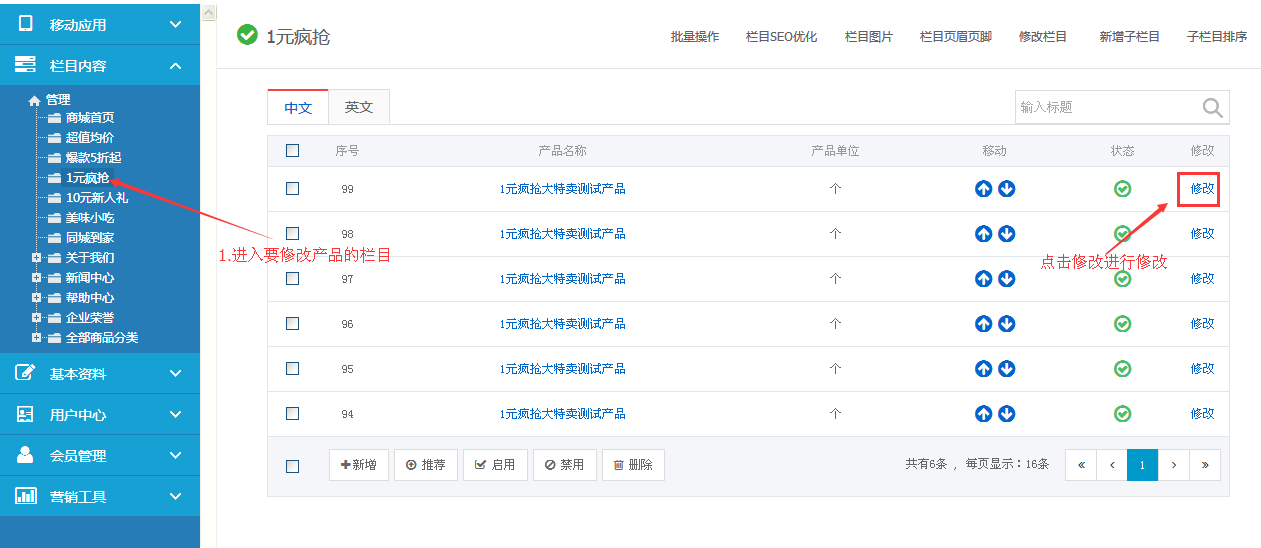This screenshot has width=1261, height=548.
Task: Click 修改 link for product 99
Action: (1202, 188)
